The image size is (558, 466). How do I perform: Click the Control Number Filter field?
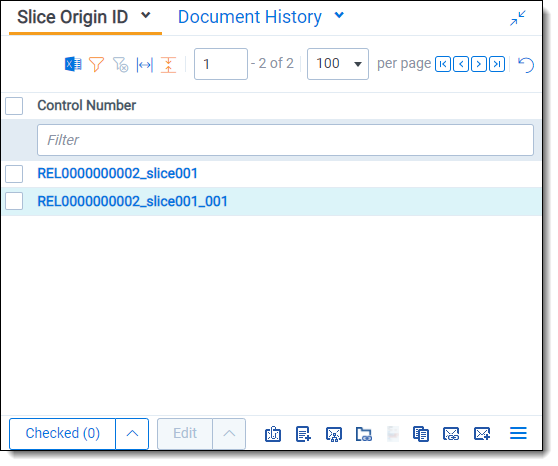pos(285,140)
